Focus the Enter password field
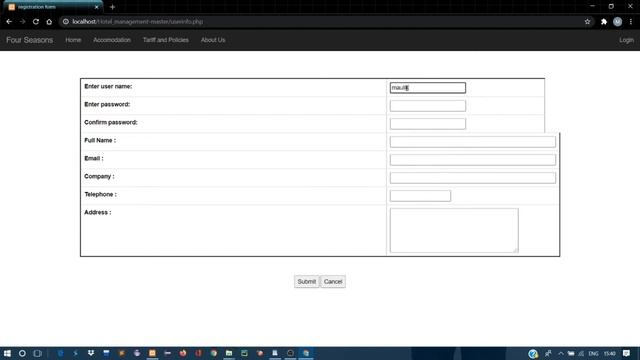This screenshot has height=360, width=640. click(x=428, y=106)
